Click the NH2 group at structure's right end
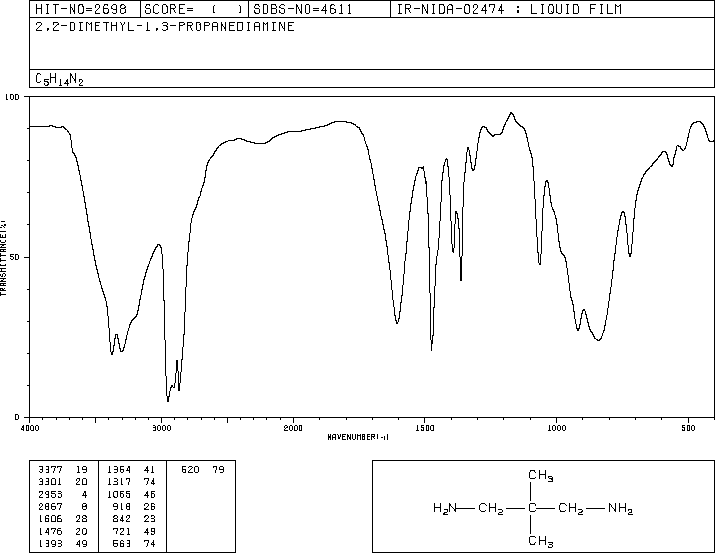This screenshot has width=715, height=553. point(621,508)
